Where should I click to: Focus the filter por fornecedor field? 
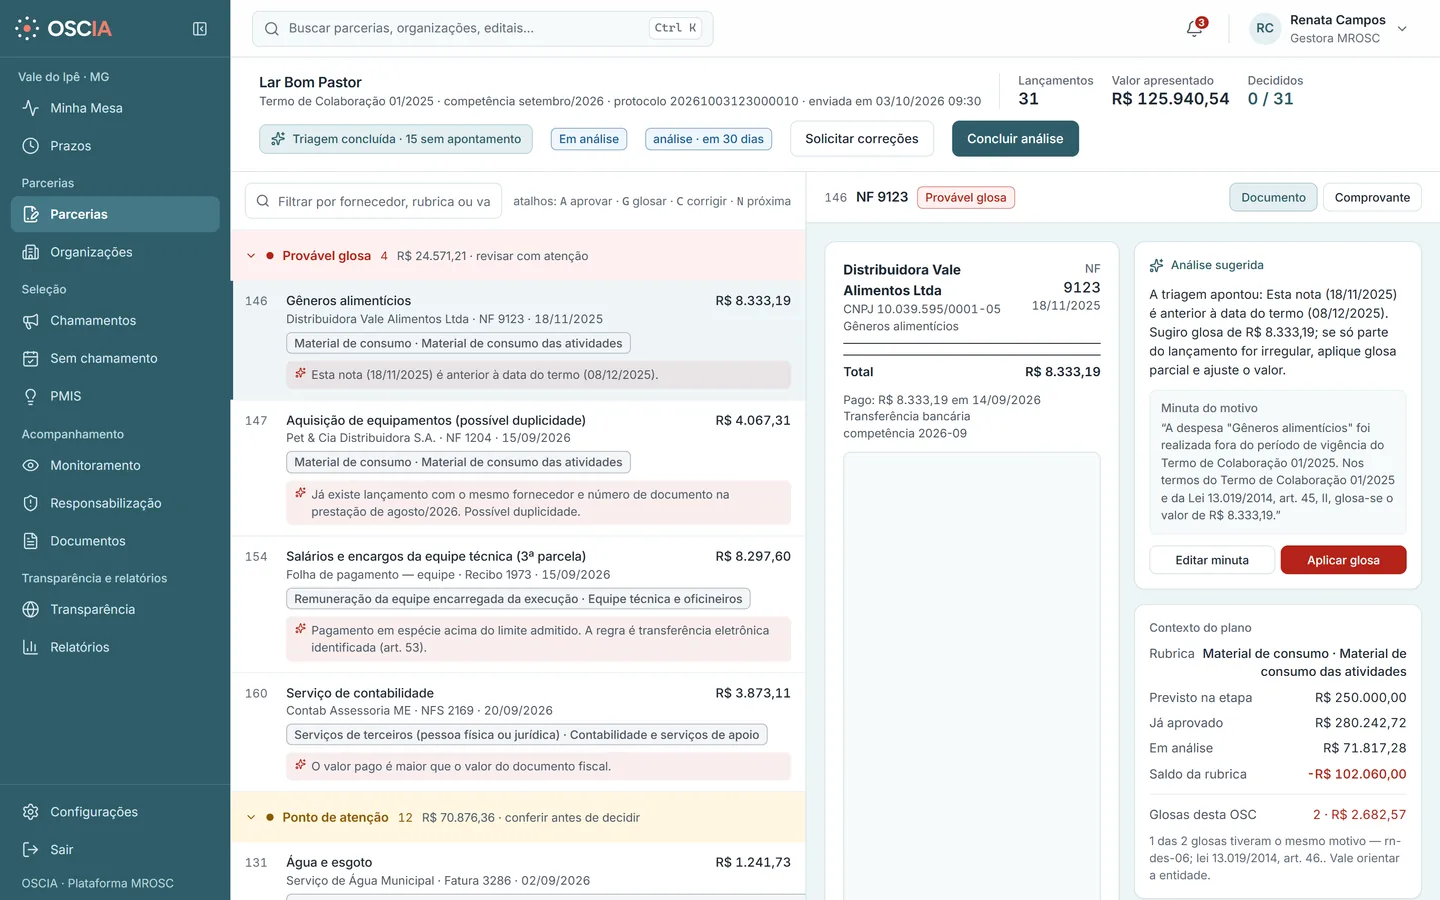372,201
